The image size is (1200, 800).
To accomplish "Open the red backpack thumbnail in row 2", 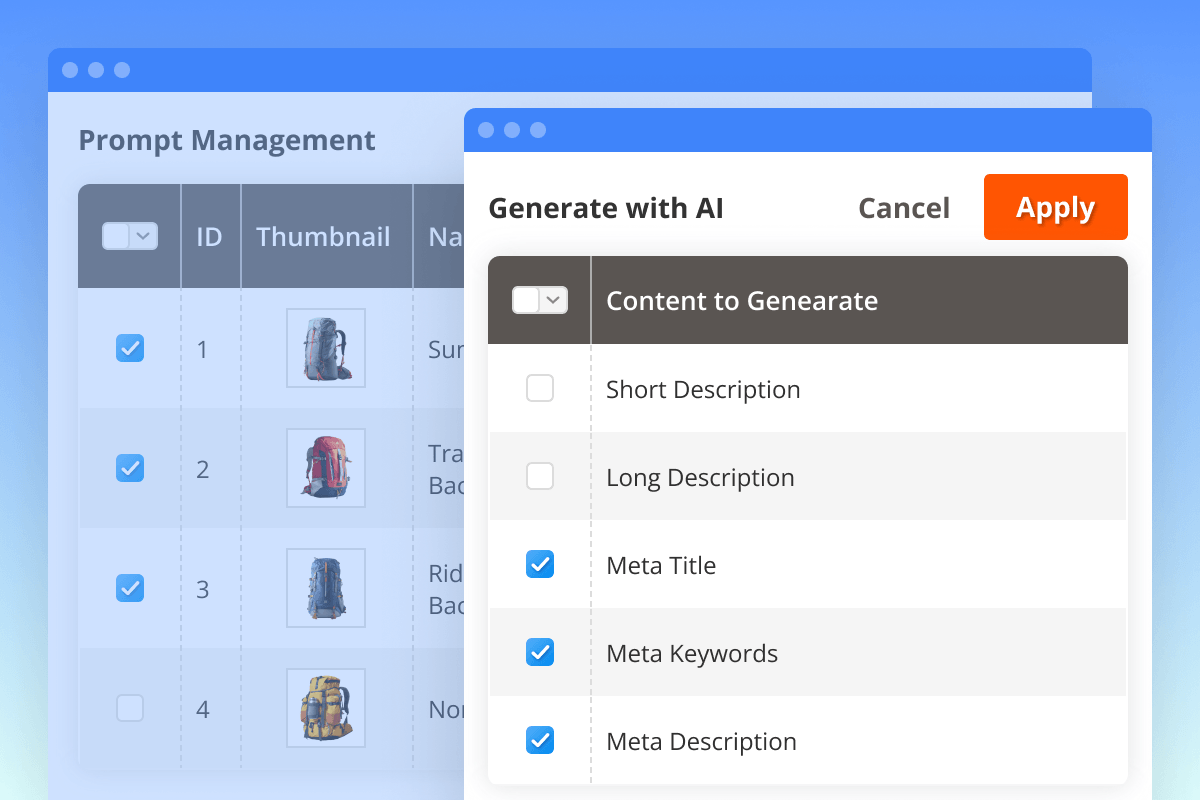I will [326, 468].
